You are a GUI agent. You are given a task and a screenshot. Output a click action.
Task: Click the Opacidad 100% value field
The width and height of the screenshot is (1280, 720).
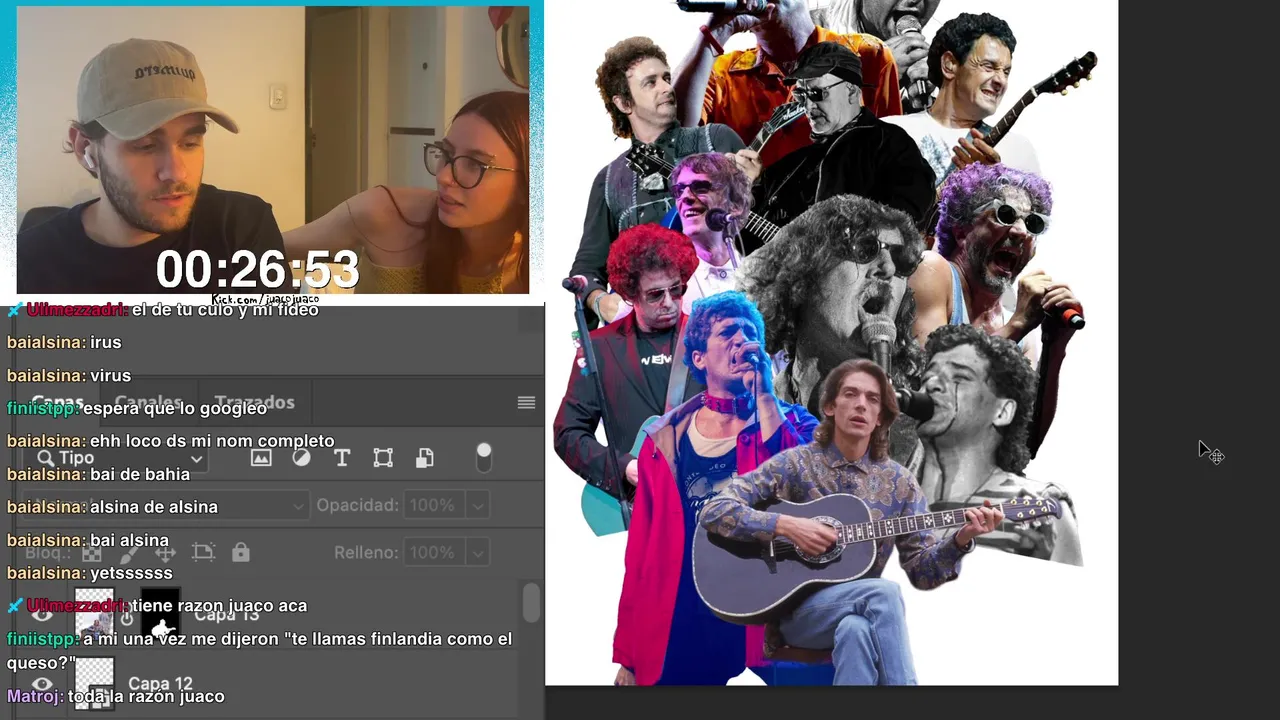[434, 506]
